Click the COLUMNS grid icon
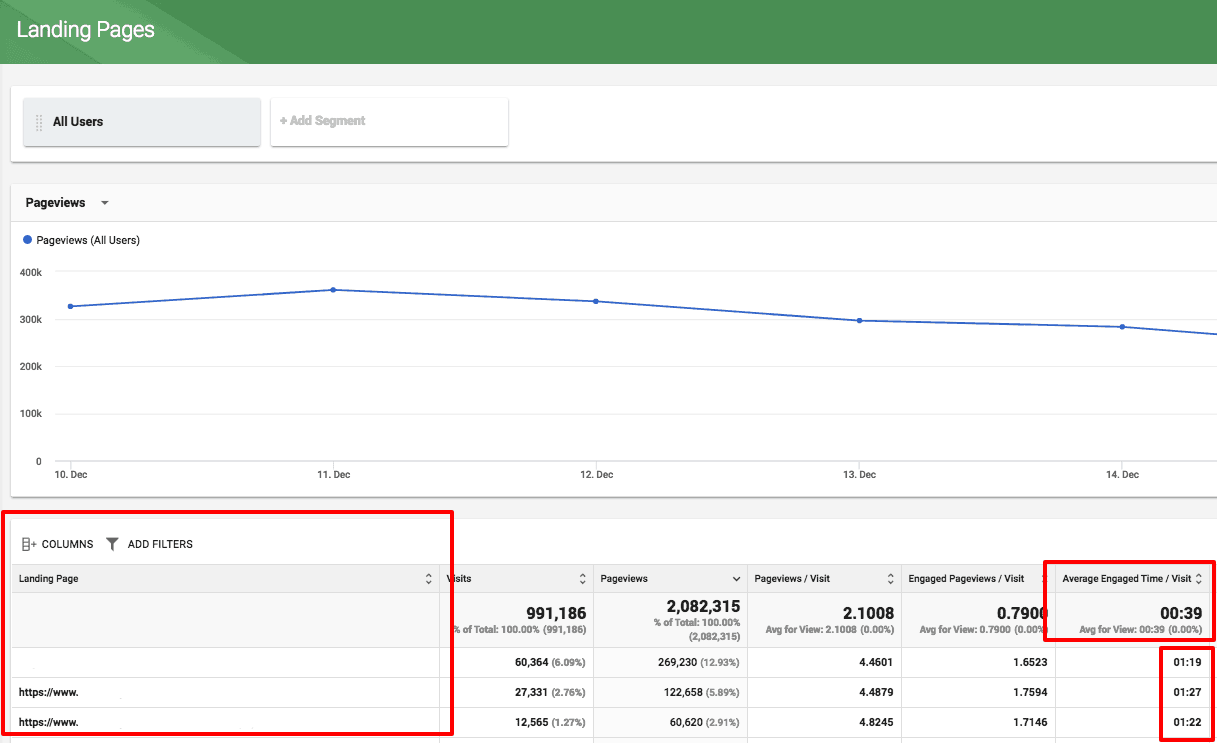Screen dimensions: 1217x743 [x=28, y=544]
